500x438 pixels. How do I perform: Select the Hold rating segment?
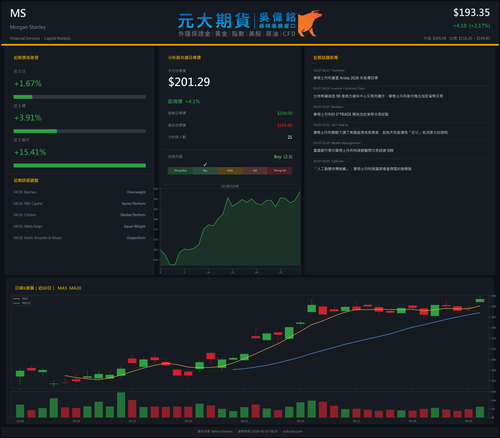click(230, 171)
